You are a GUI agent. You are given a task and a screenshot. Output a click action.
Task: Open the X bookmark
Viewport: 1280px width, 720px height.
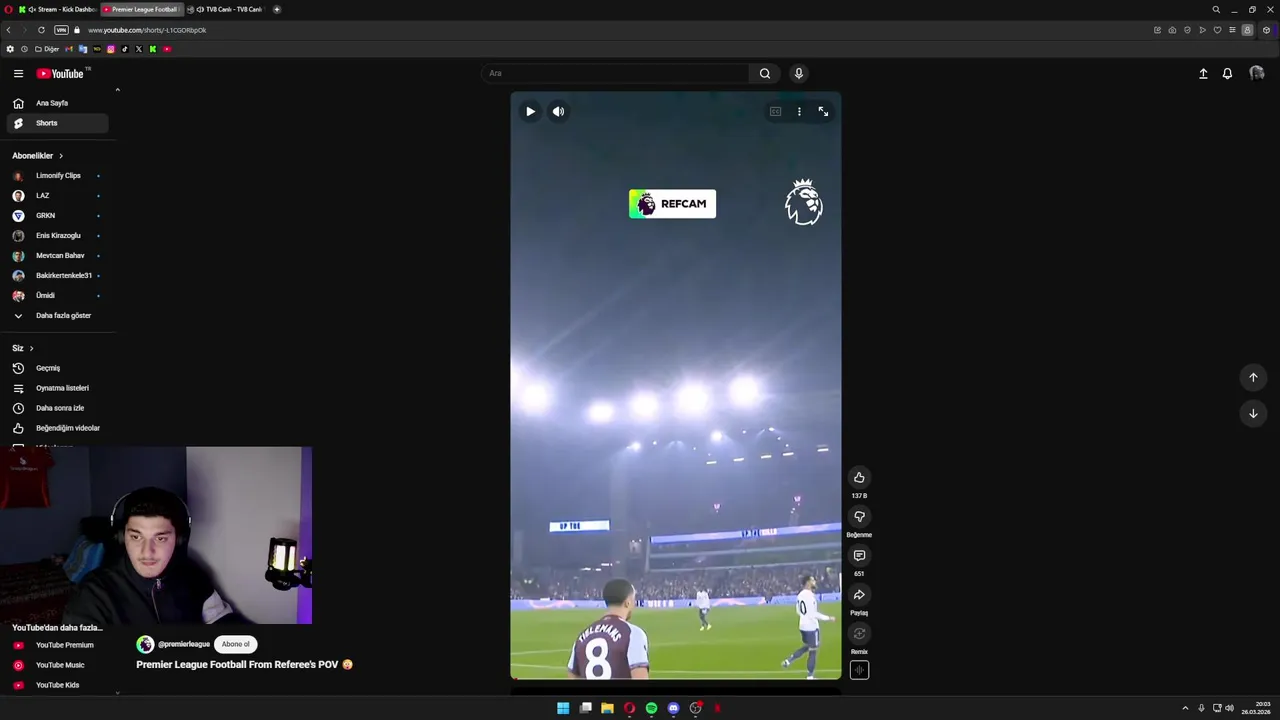tap(139, 49)
